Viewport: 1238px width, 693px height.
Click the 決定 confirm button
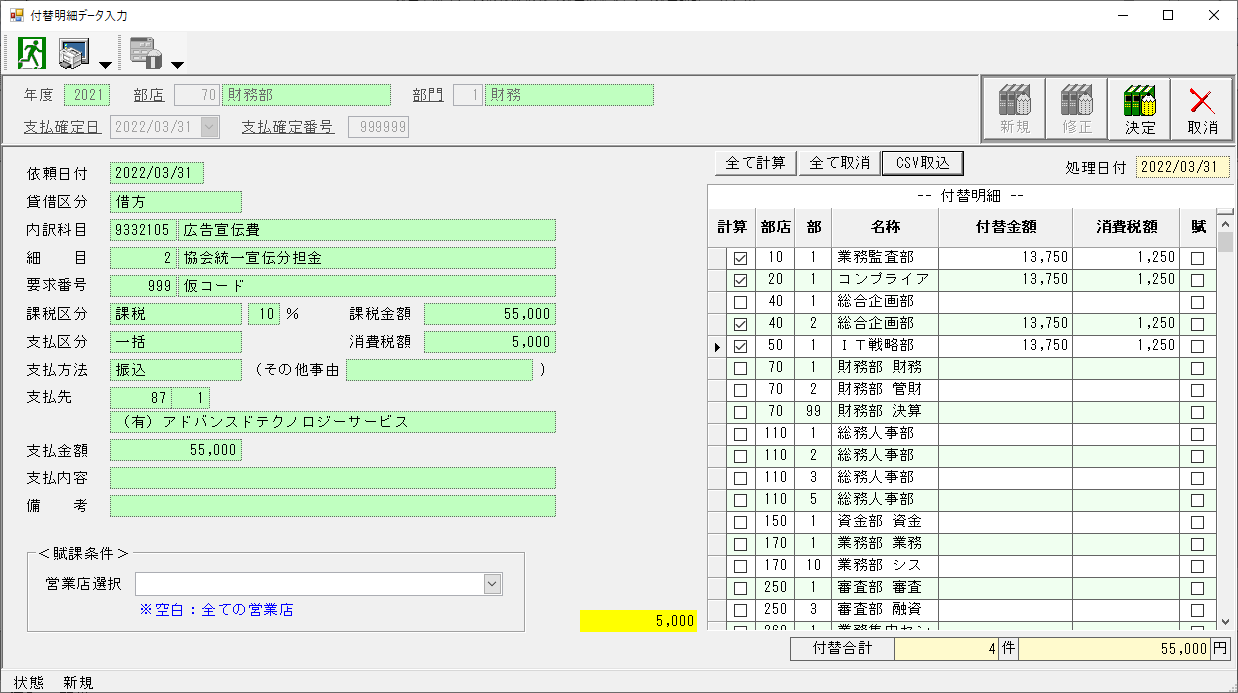[1139, 110]
